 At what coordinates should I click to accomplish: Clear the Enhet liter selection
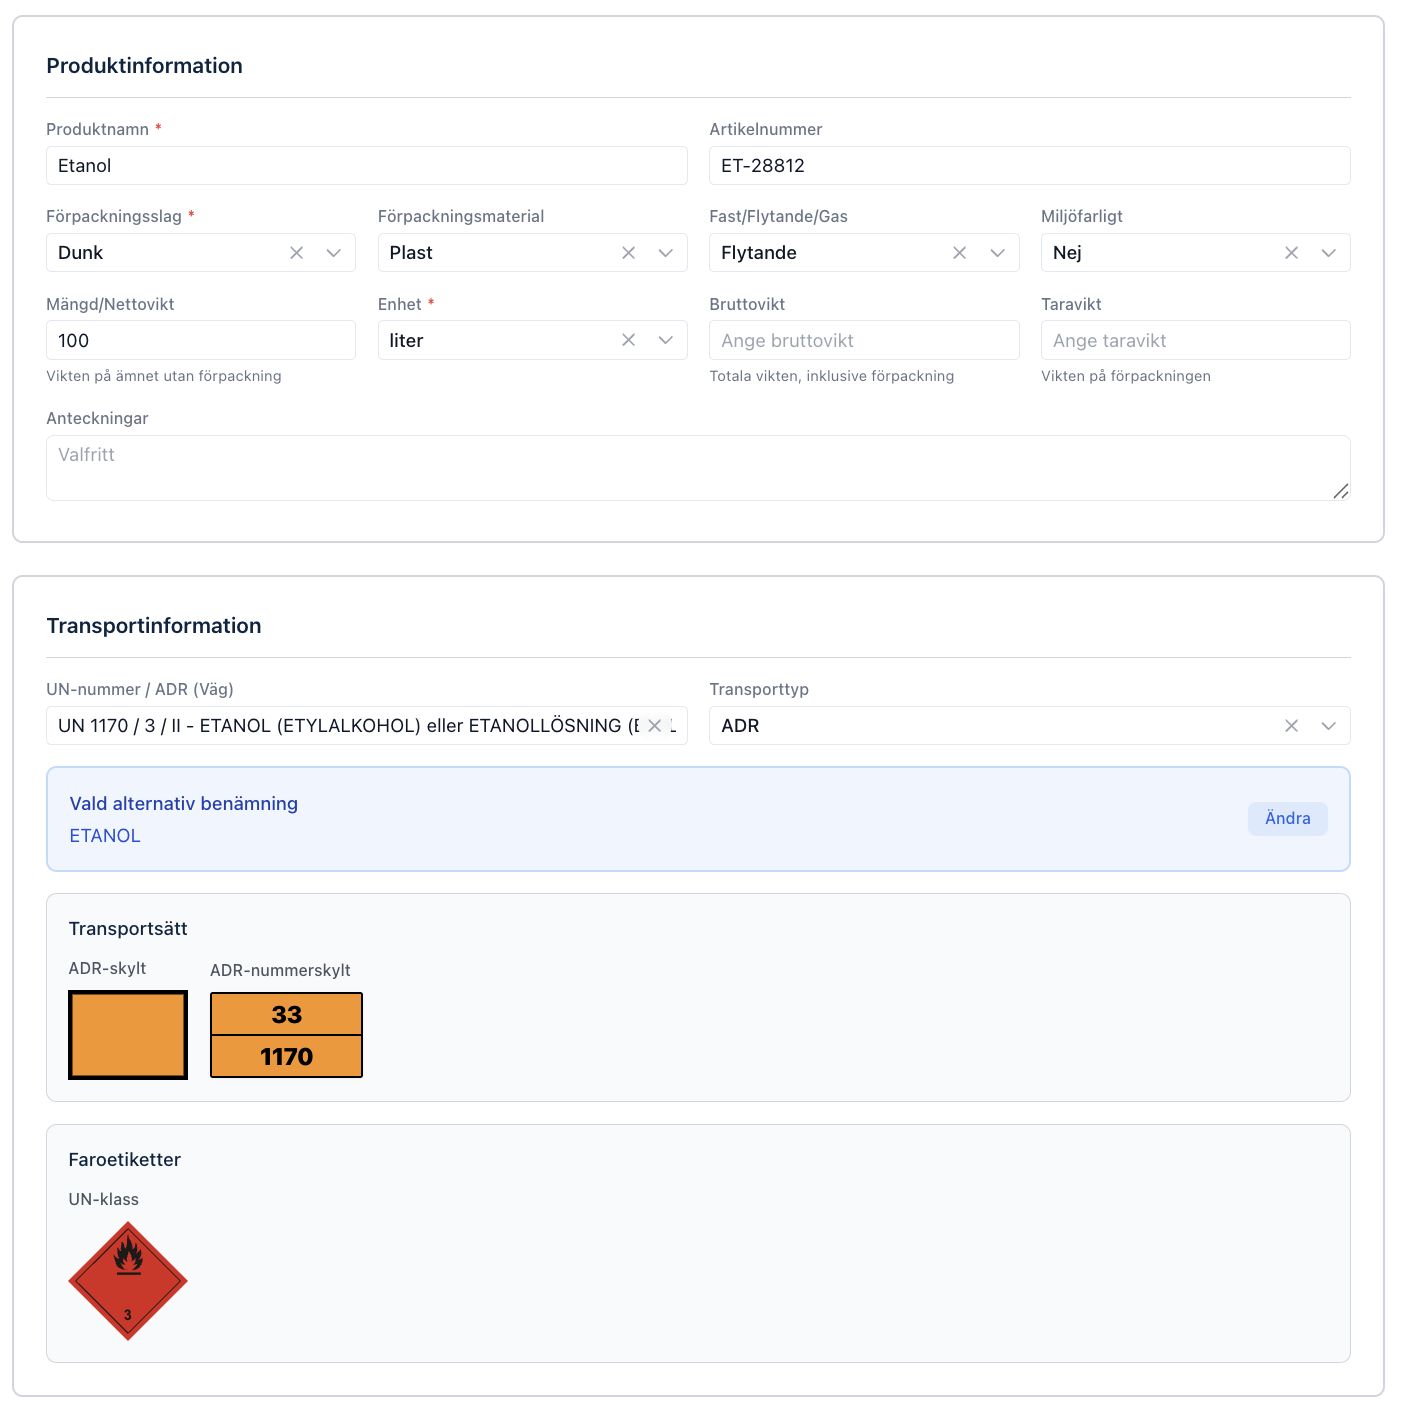click(x=628, y=340)
